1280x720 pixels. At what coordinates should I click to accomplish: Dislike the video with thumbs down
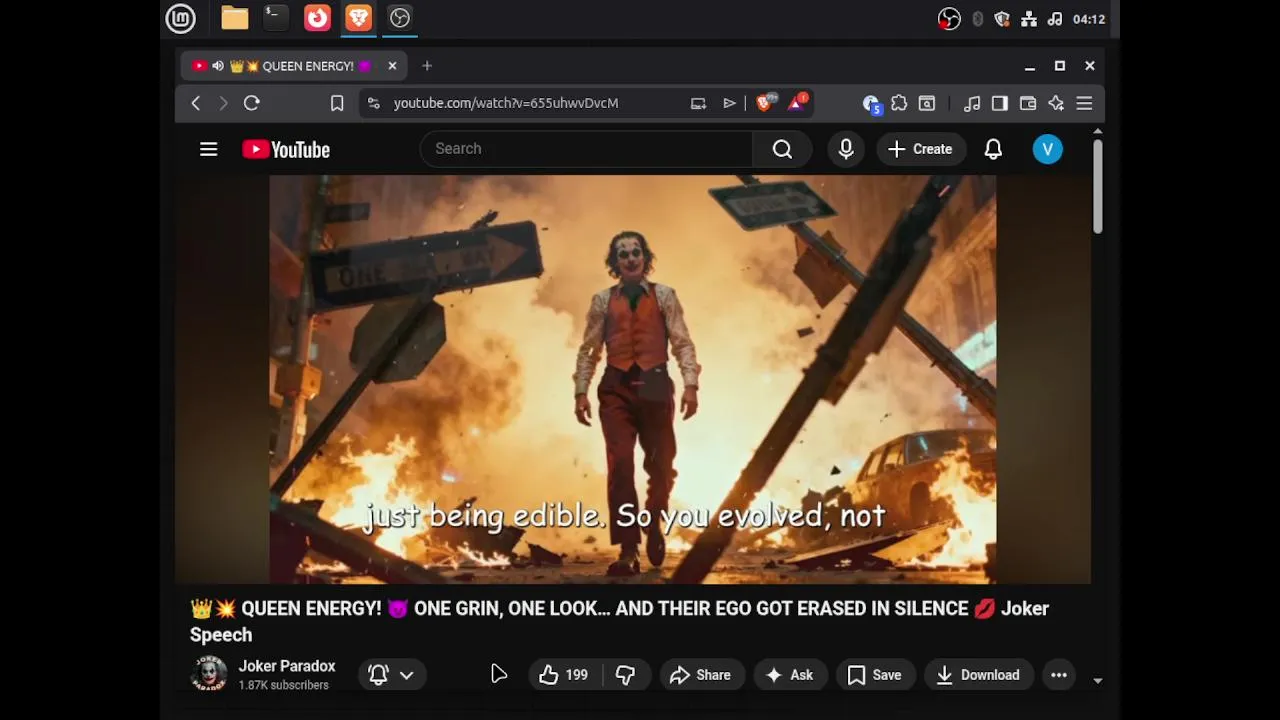tap(626, 675)
